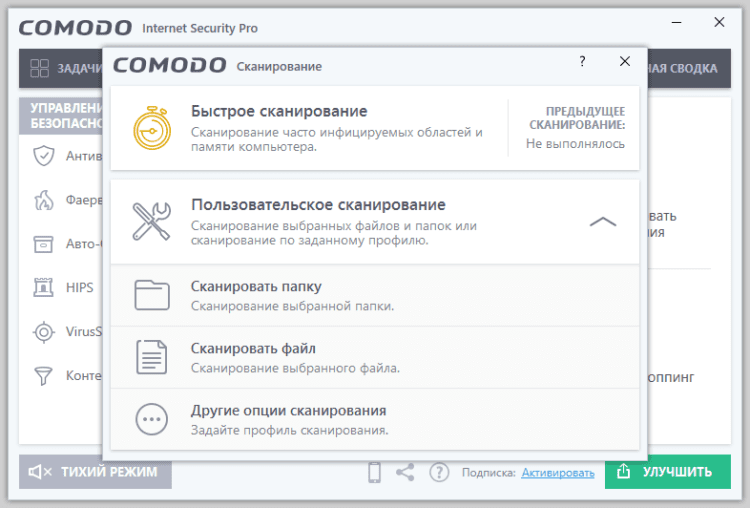750x508 pixels.
Task: Open Другие опции сканирования
Action: point(375,420)
